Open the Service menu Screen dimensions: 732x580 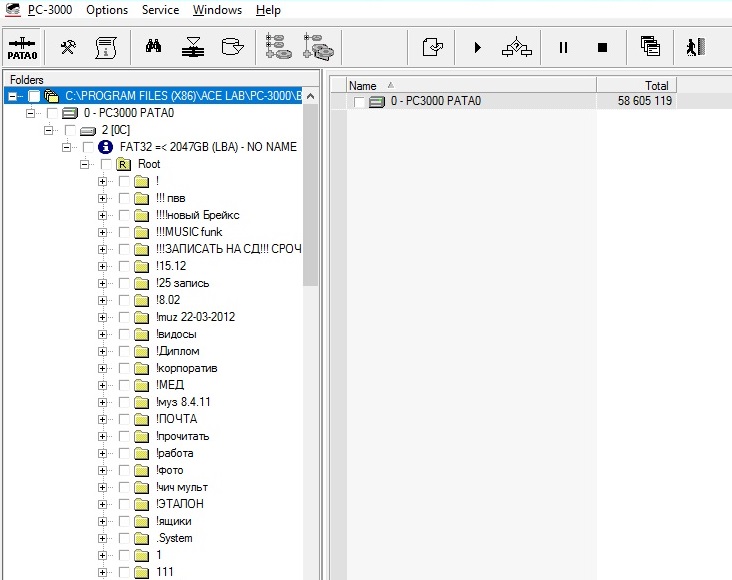coord(160,10)
